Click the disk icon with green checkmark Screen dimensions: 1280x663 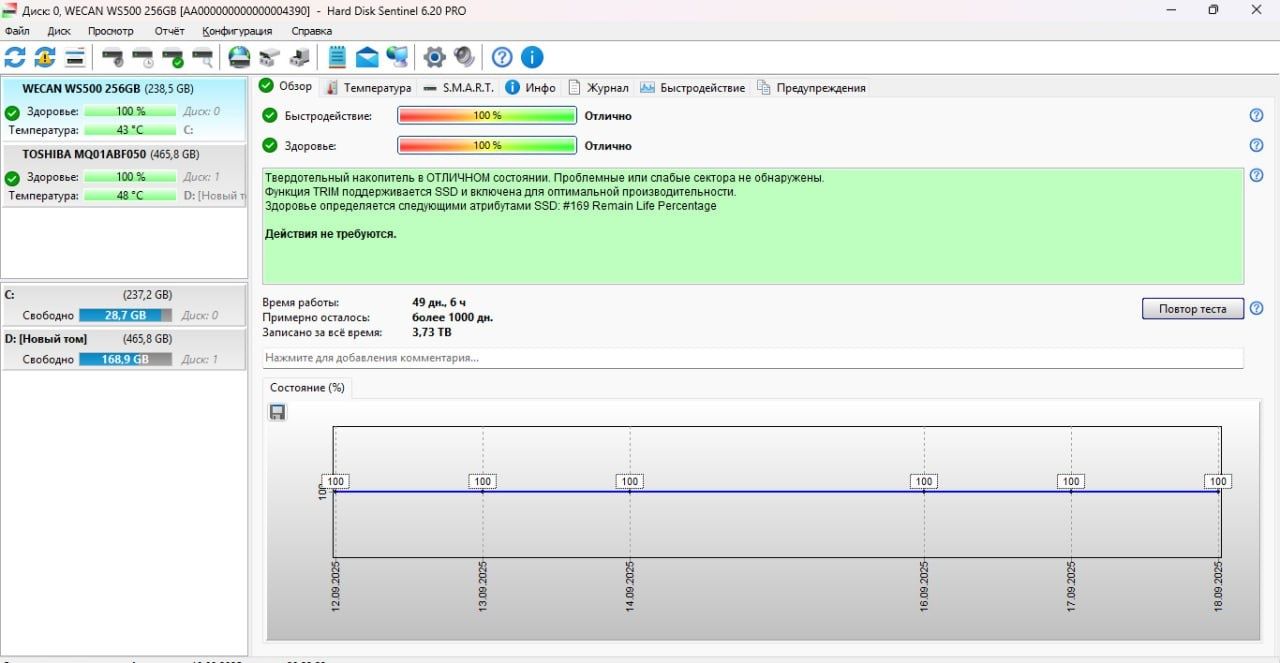173,57
